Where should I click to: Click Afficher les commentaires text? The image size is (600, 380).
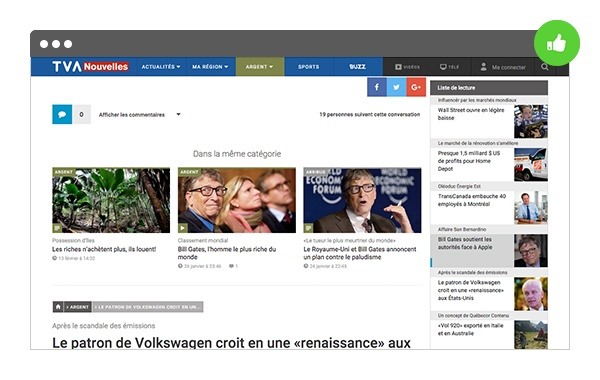click(x=132, y=114)
